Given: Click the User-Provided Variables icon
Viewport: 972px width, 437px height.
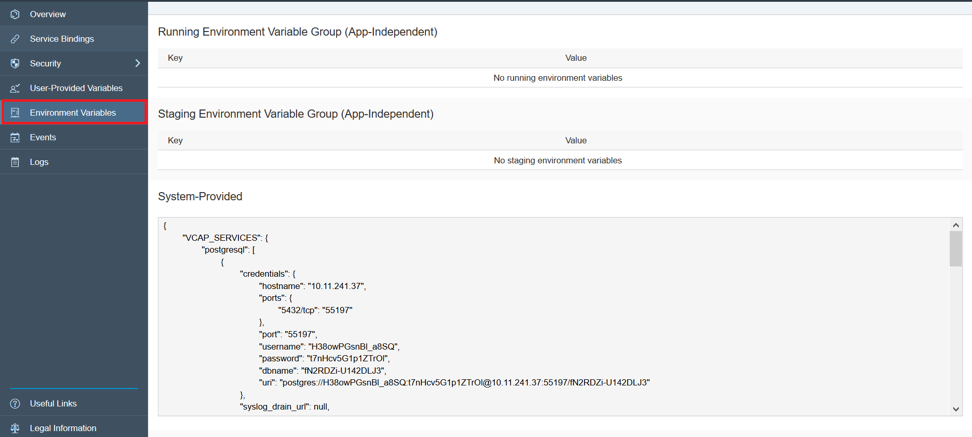Looking at the screenshot, I should [x=15, y=88].
